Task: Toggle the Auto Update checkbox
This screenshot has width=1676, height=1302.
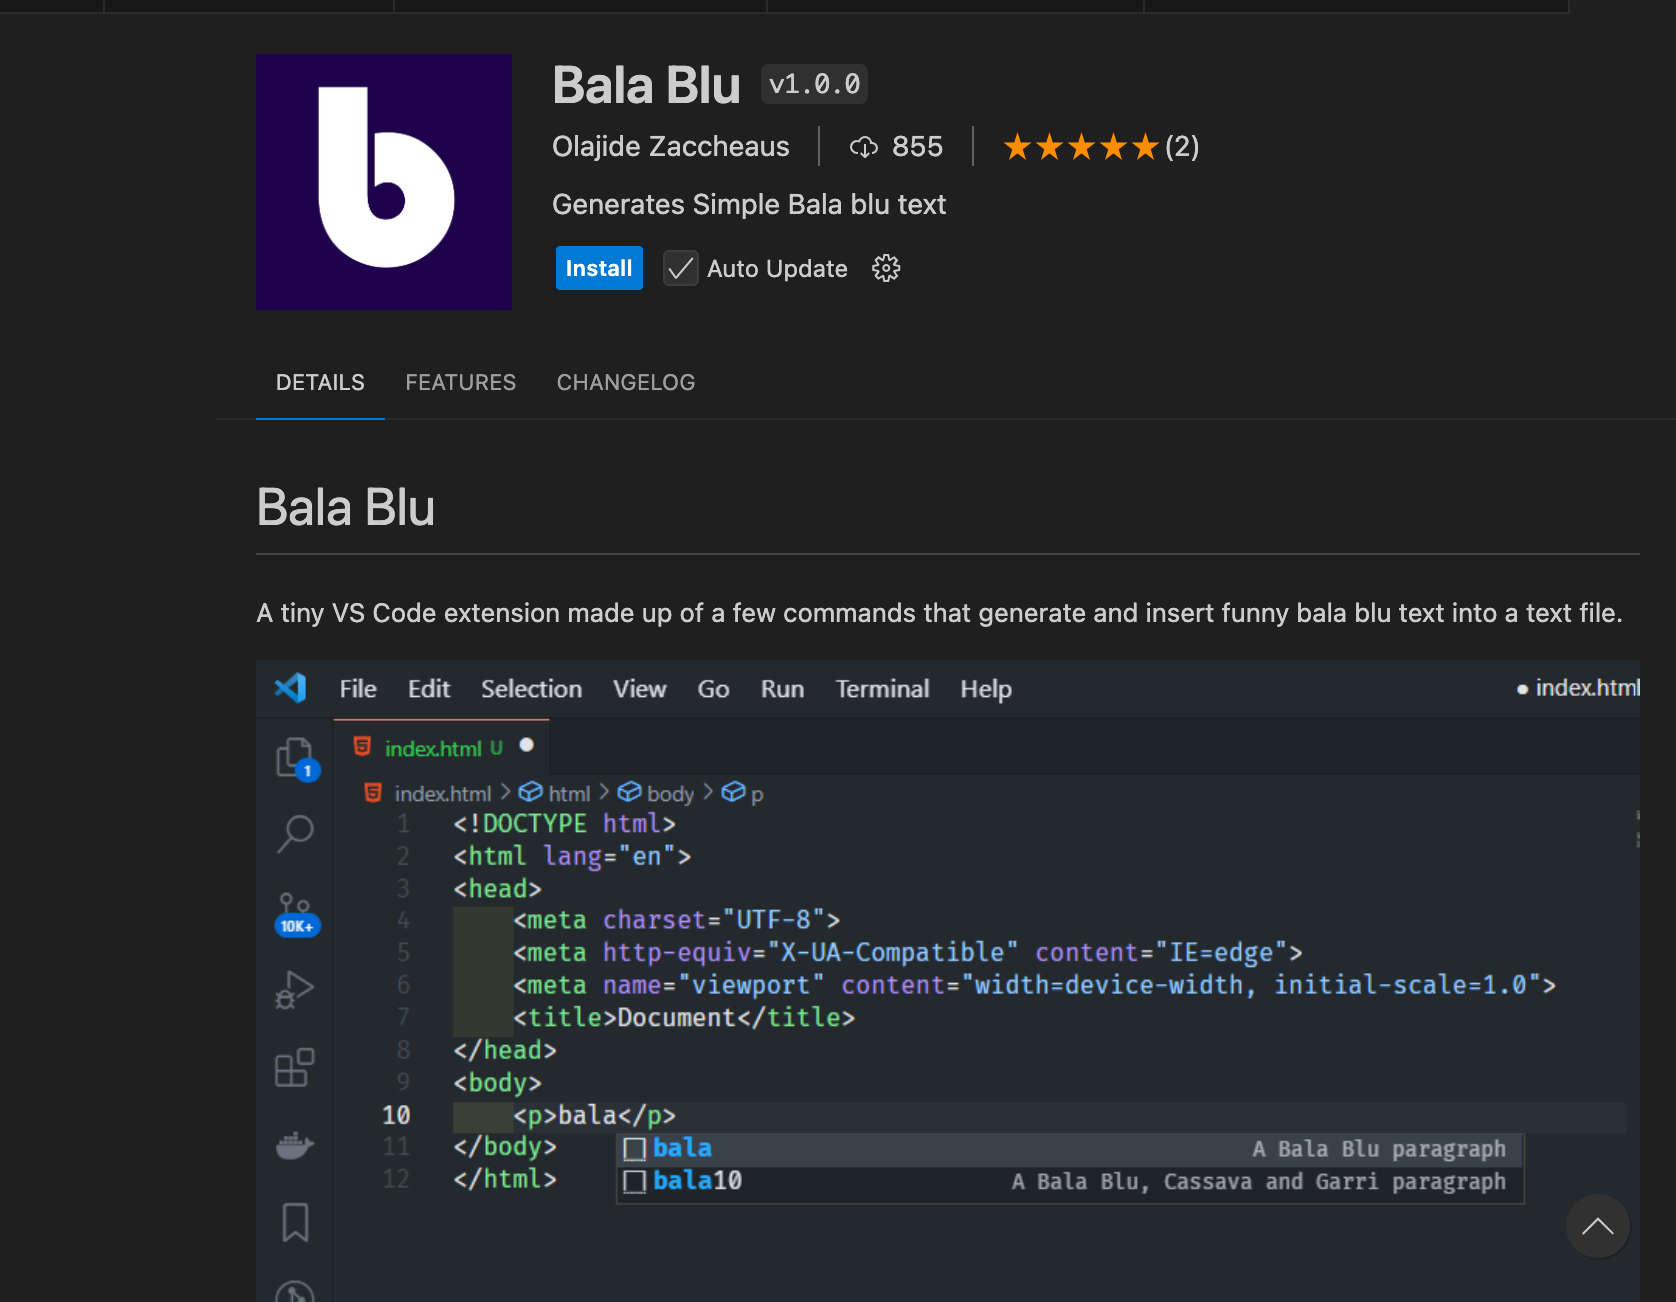Action: pyautogui.click(x=681, y=268)
